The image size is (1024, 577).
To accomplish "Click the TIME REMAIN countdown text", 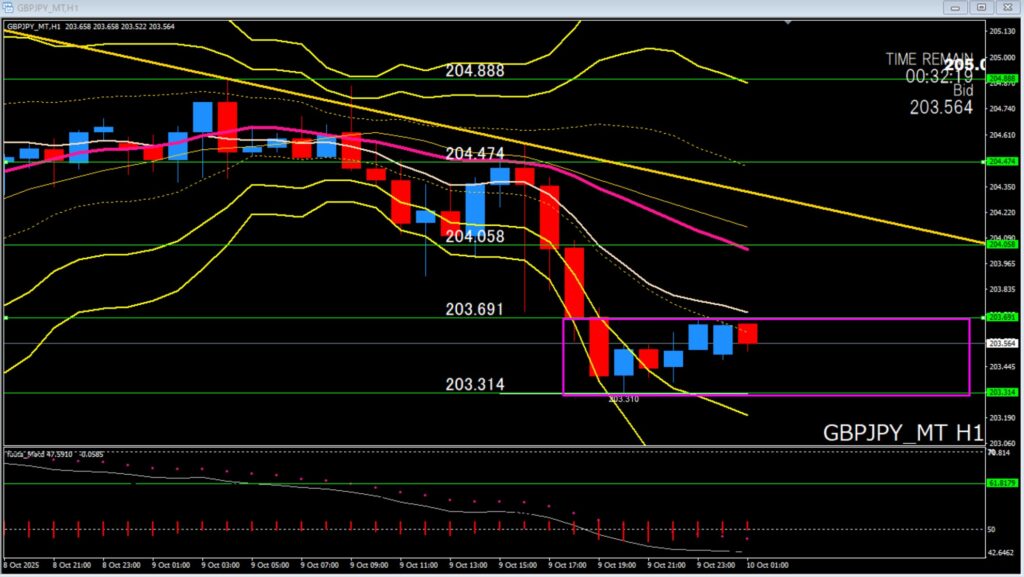I will pyautogui.click(x=929, y=60).
